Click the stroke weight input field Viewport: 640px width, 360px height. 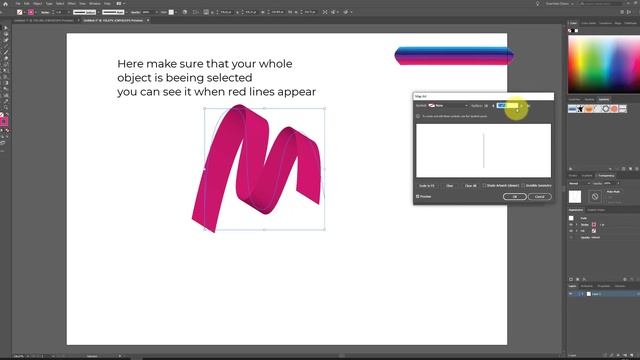click(60, 12)
